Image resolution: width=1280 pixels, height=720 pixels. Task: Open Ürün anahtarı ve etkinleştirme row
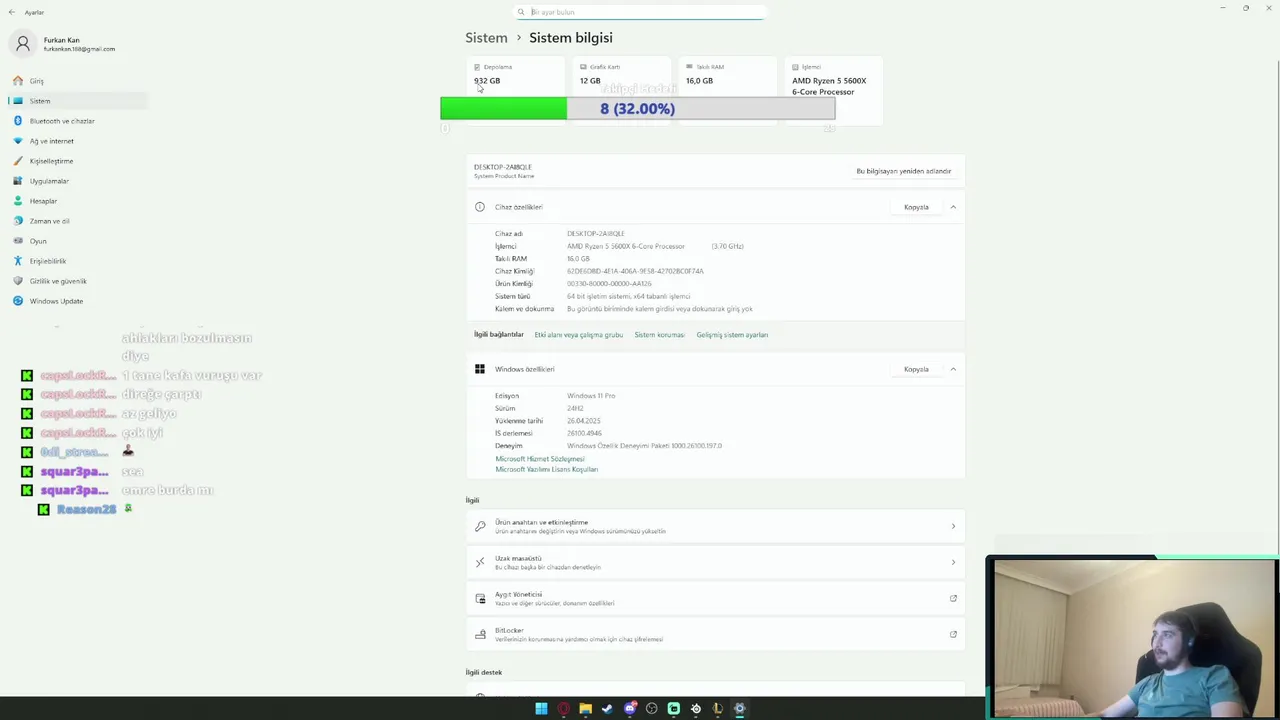[x=715, y=526]
